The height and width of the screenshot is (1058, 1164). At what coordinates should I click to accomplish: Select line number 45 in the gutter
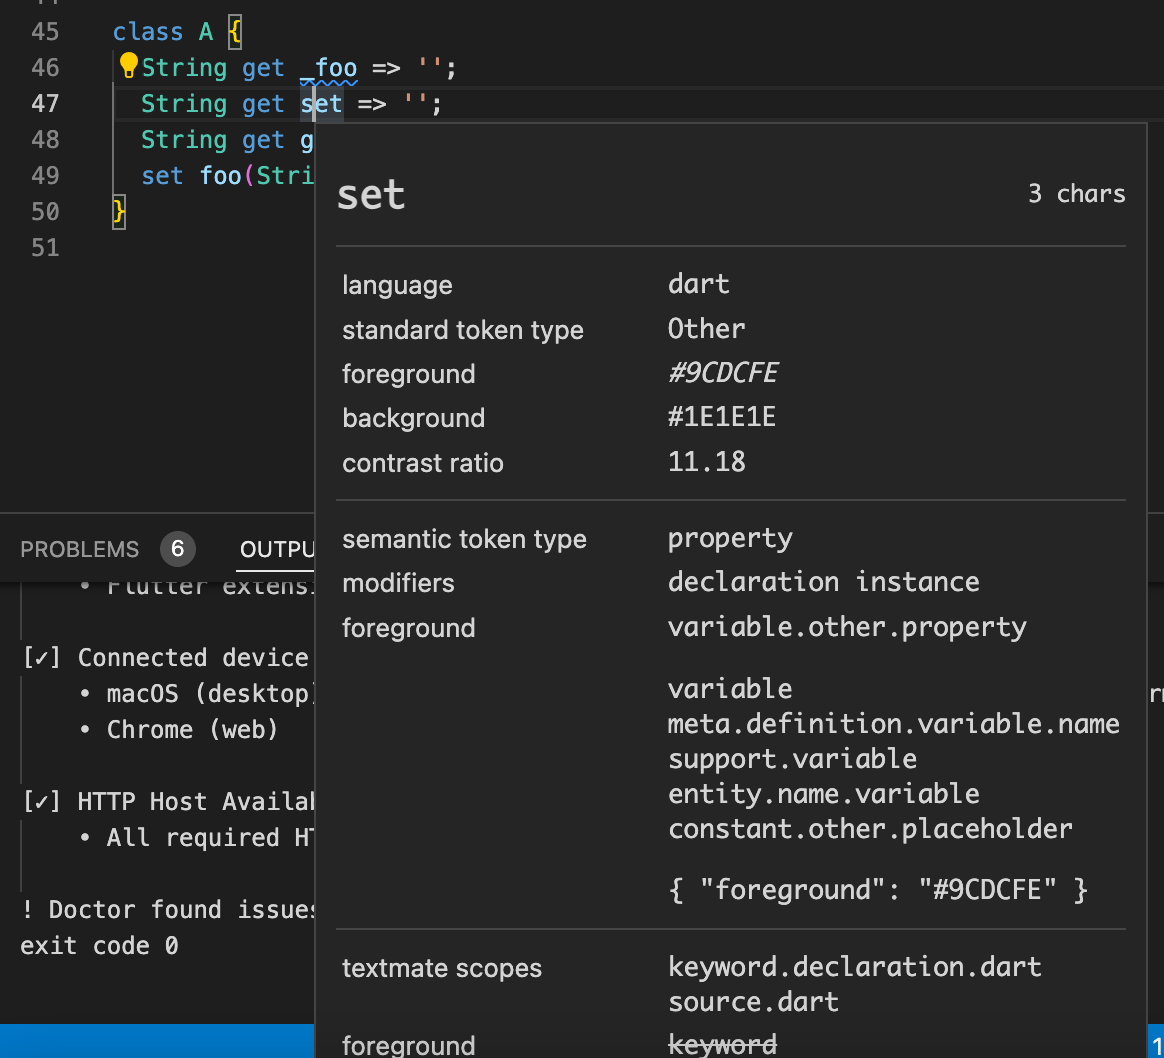click(x=45, y=32)
